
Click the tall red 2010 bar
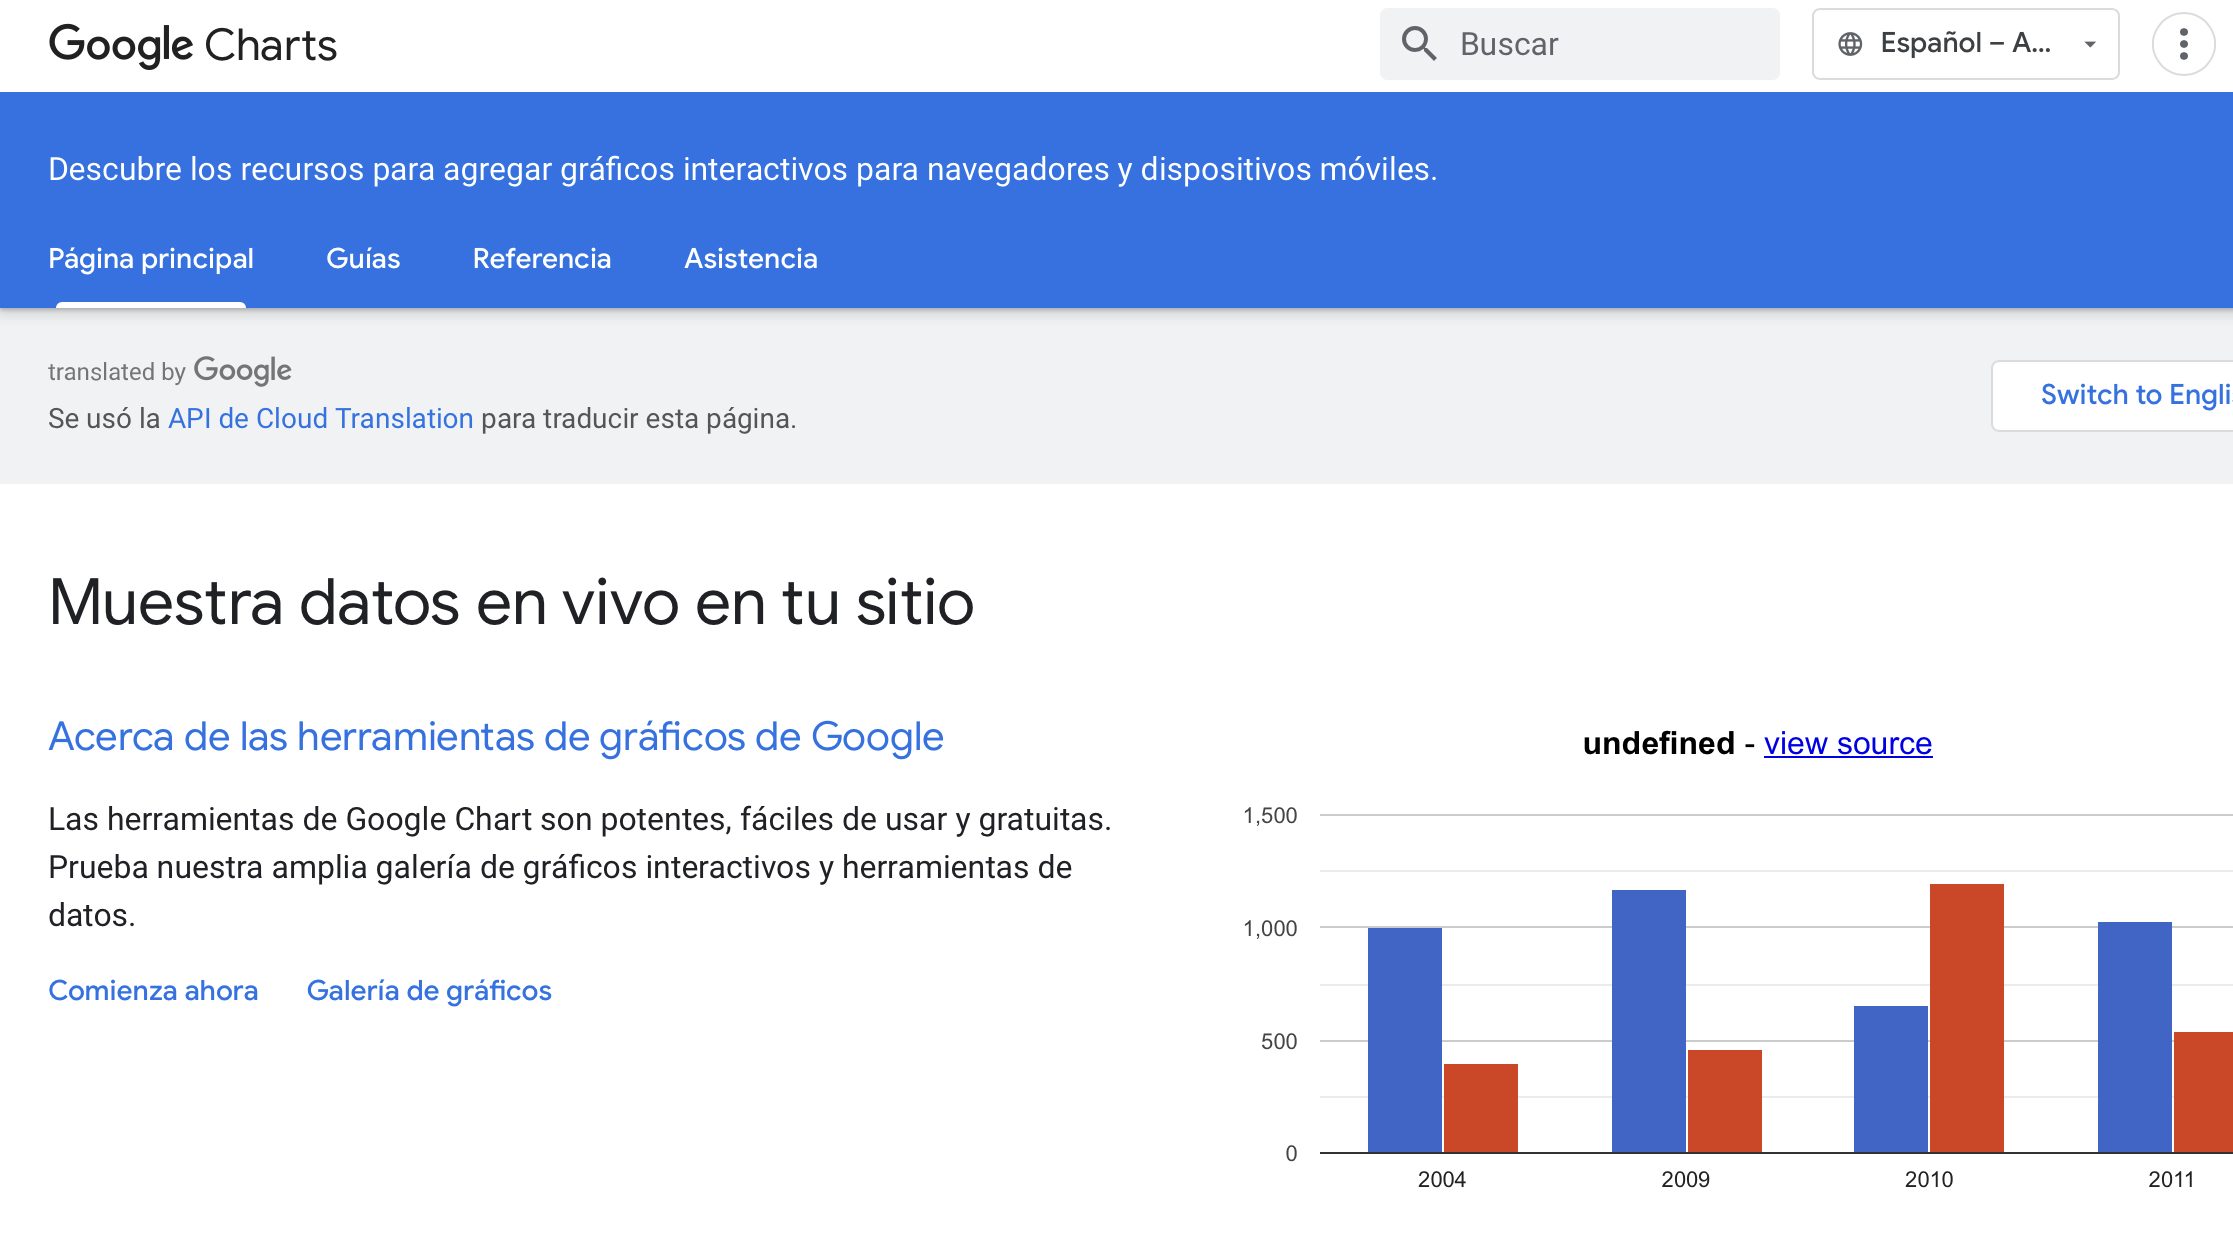pos(1966,1018)
